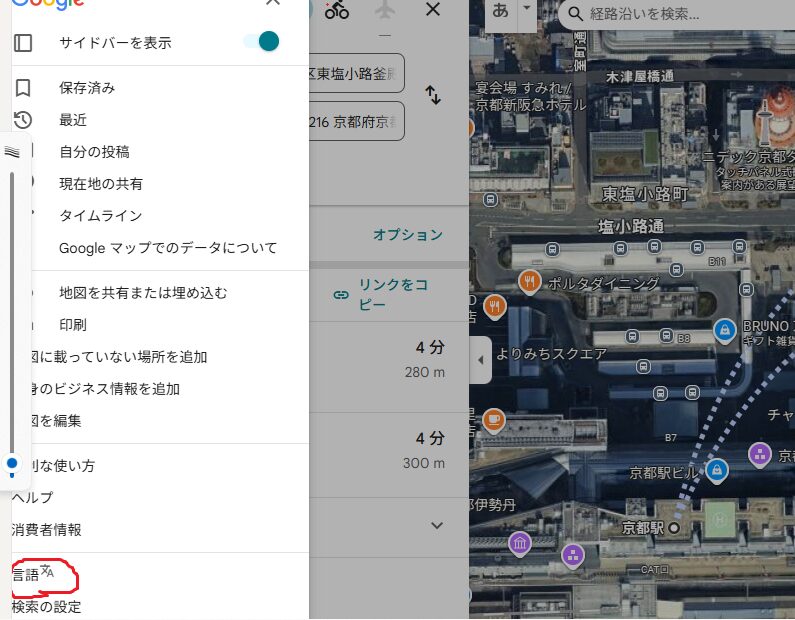Viewport: 795px width, 620px height.
Task: Click ビジネス情報を追加 entry
Action: click(105, 389)
